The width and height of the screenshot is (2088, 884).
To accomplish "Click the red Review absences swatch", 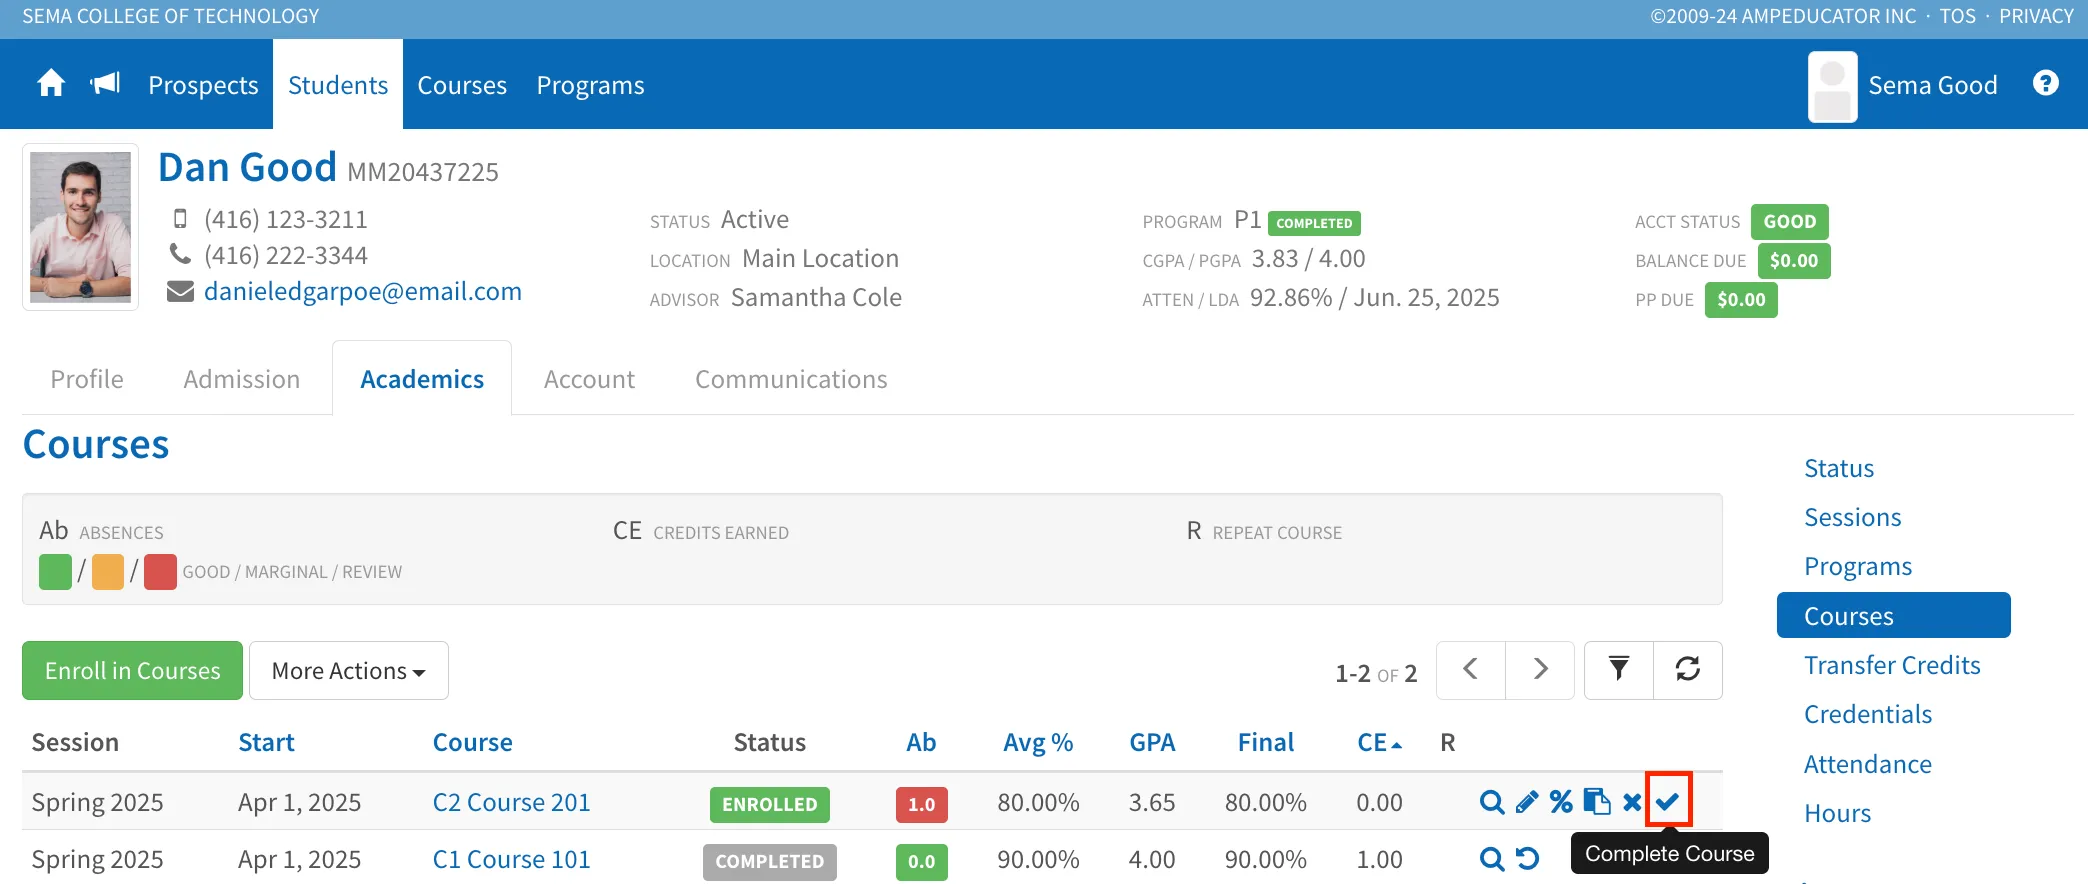I will click(160, 572).
